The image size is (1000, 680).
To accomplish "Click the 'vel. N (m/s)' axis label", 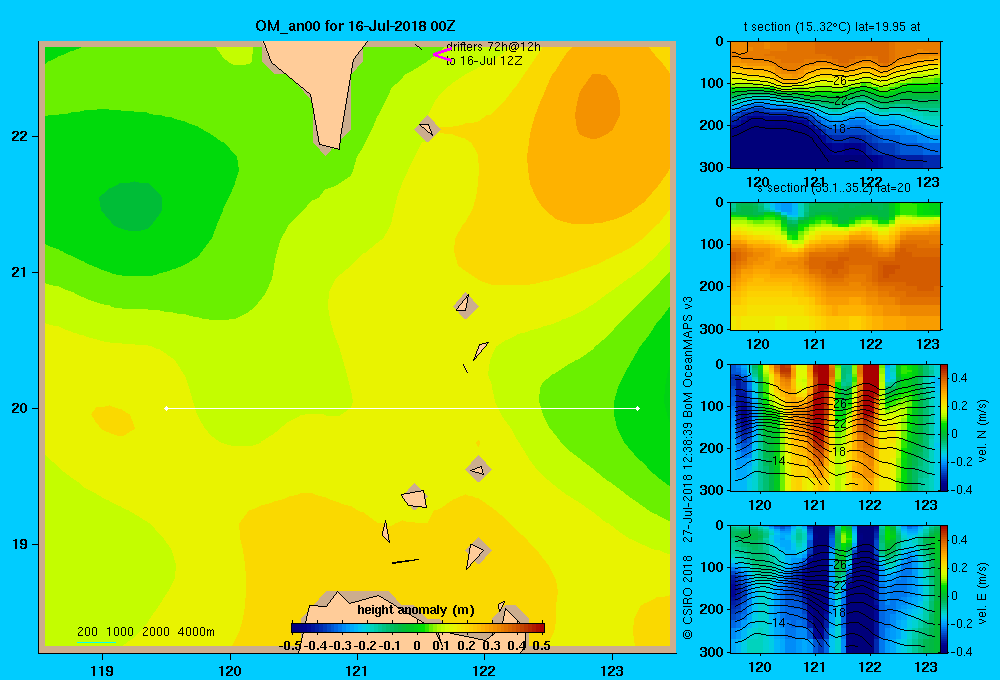I will pyautogui.click(x=983, y=431).
